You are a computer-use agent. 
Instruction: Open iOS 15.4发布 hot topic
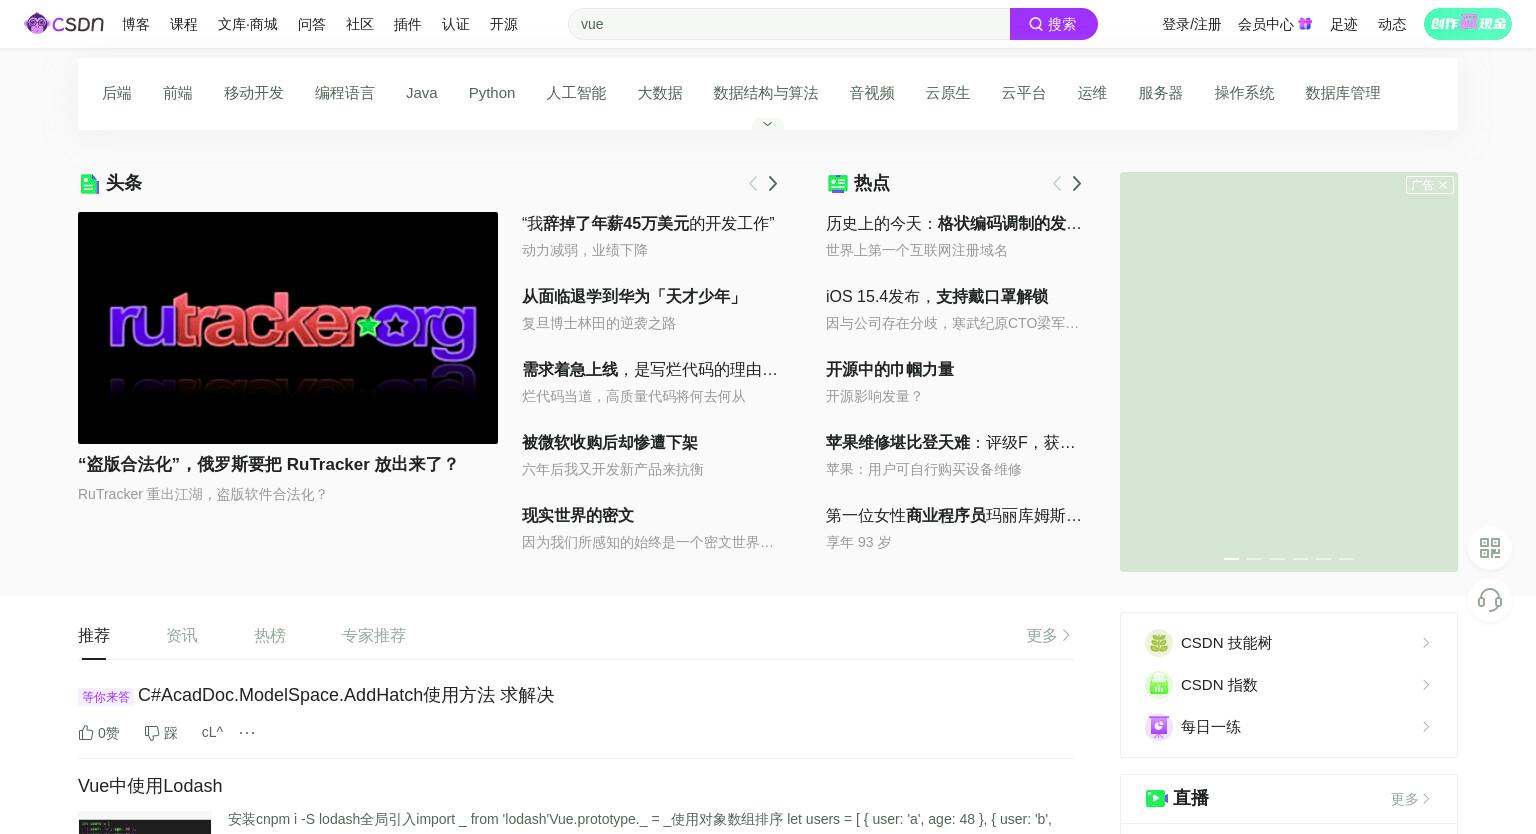click(x=937, y=296)
